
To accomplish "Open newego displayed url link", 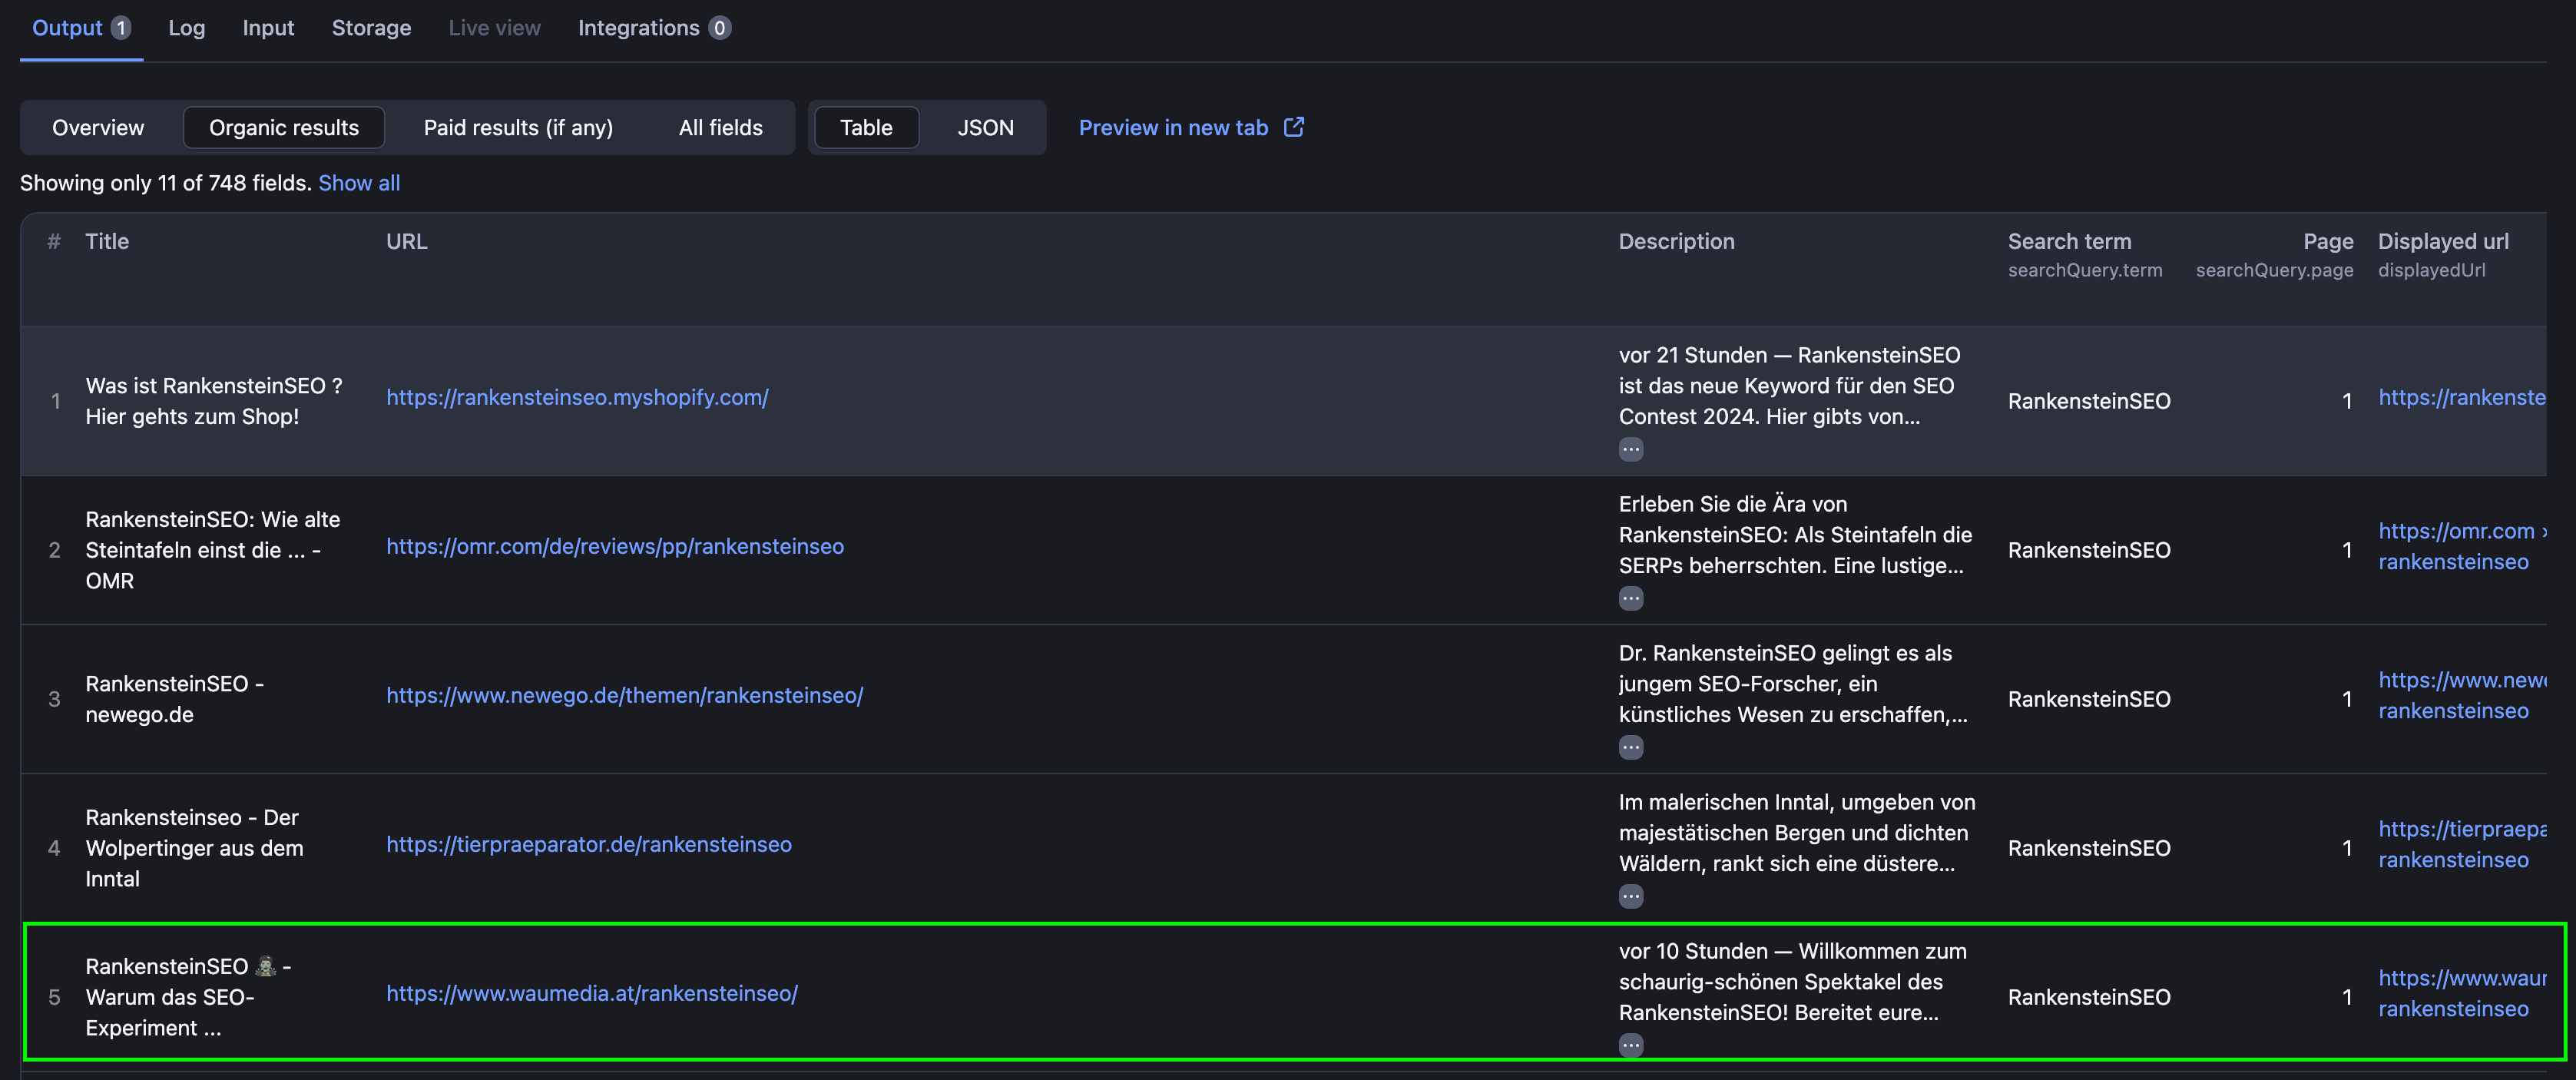I will coord(2461,695).
